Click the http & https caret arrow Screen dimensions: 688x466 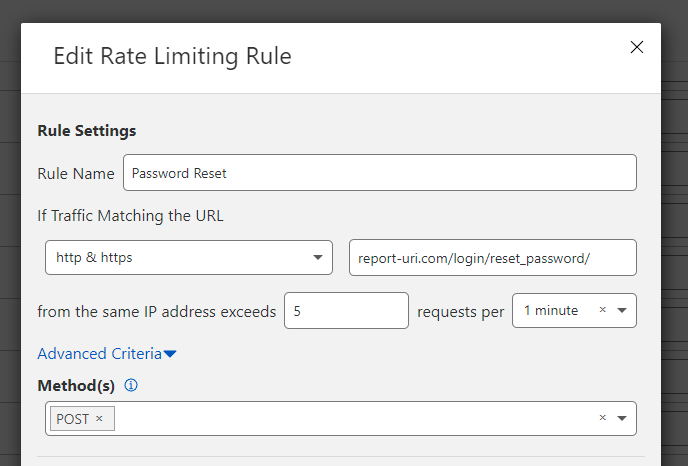[x=317, y=257]
